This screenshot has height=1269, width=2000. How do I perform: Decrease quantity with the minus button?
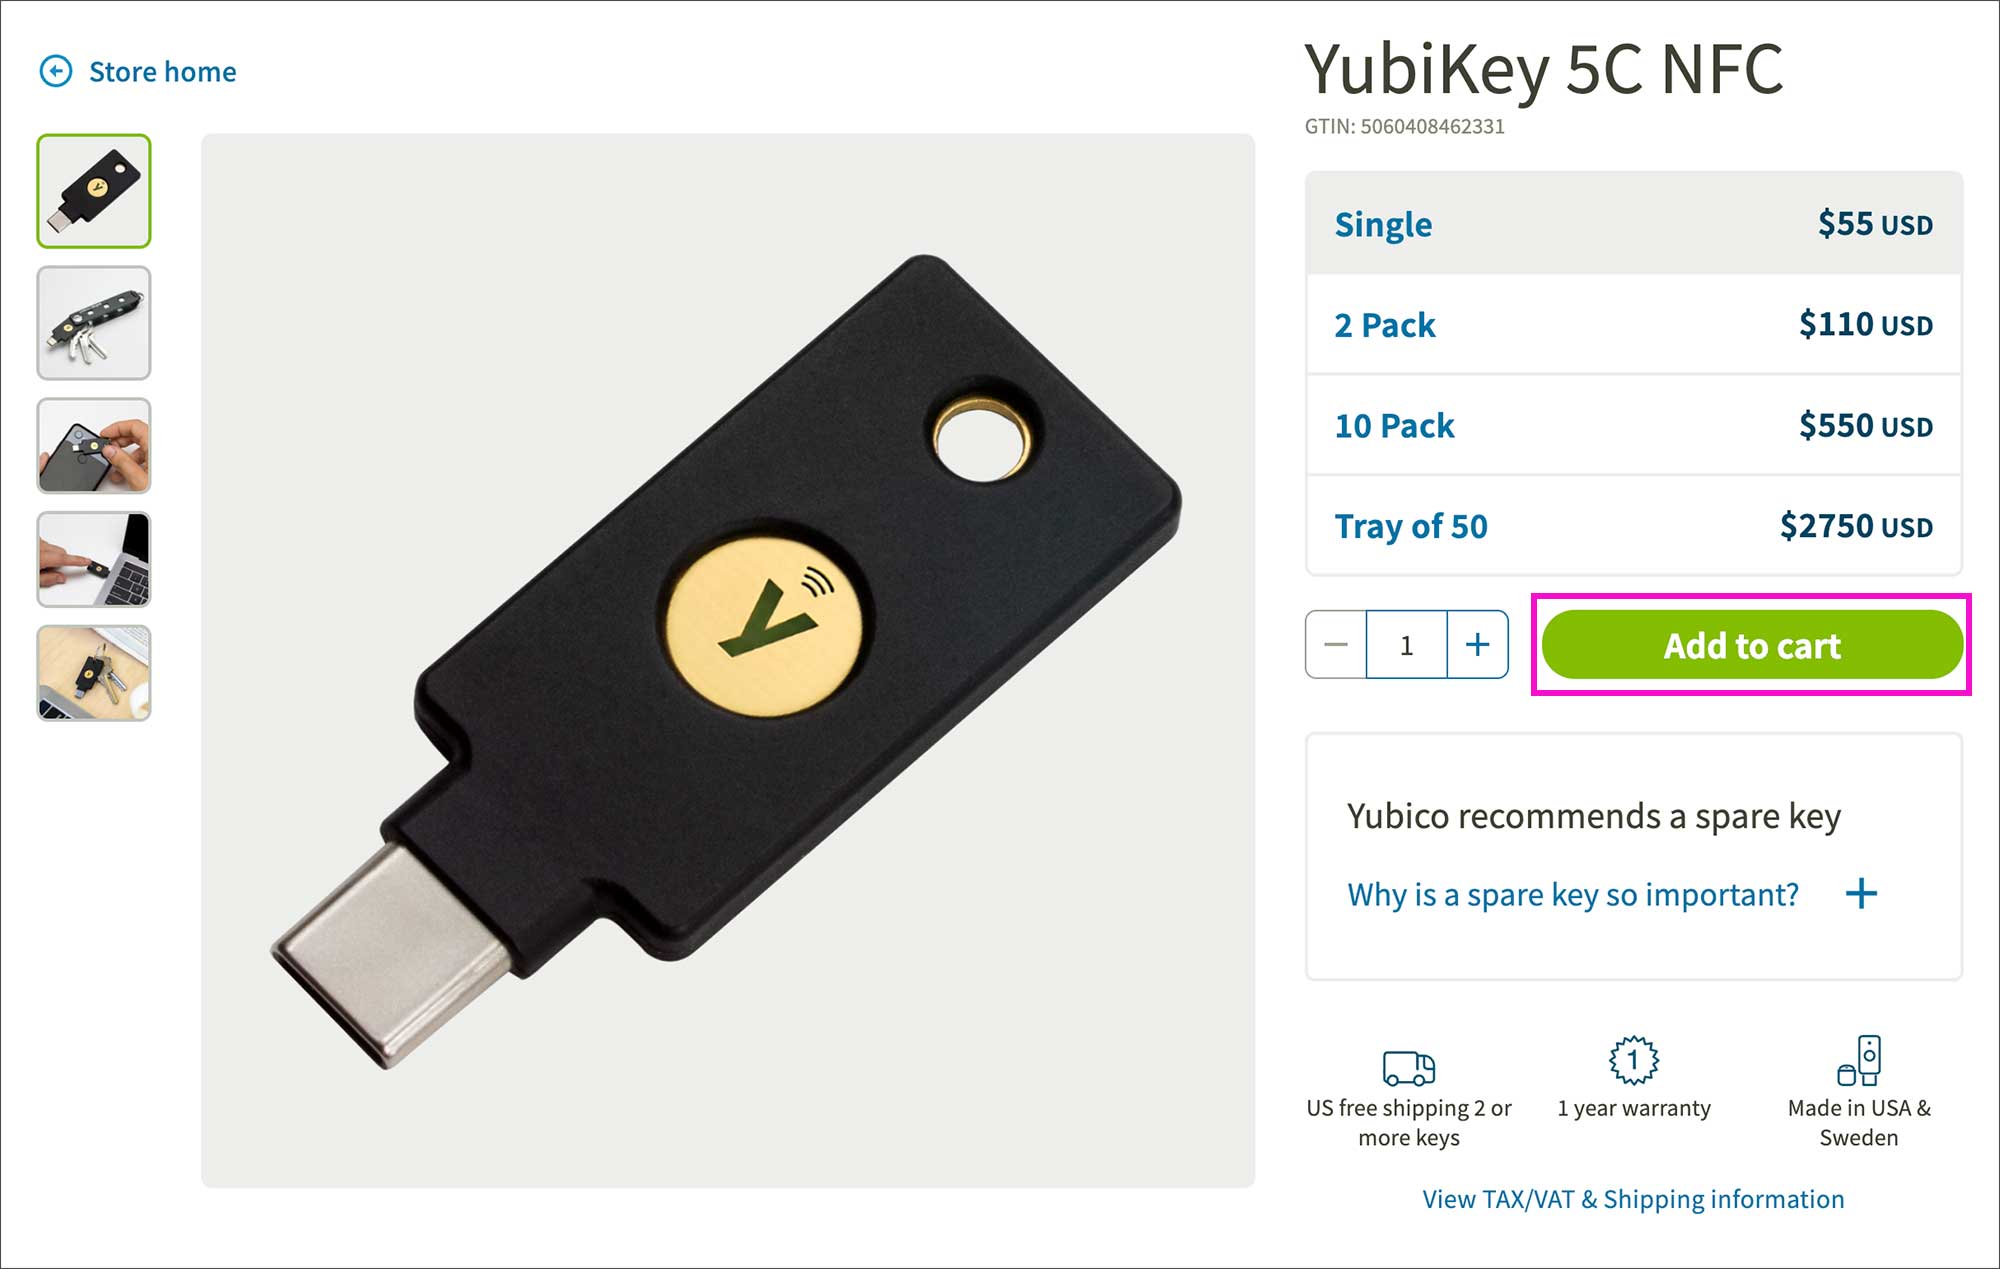click(x=1336, y=645)
